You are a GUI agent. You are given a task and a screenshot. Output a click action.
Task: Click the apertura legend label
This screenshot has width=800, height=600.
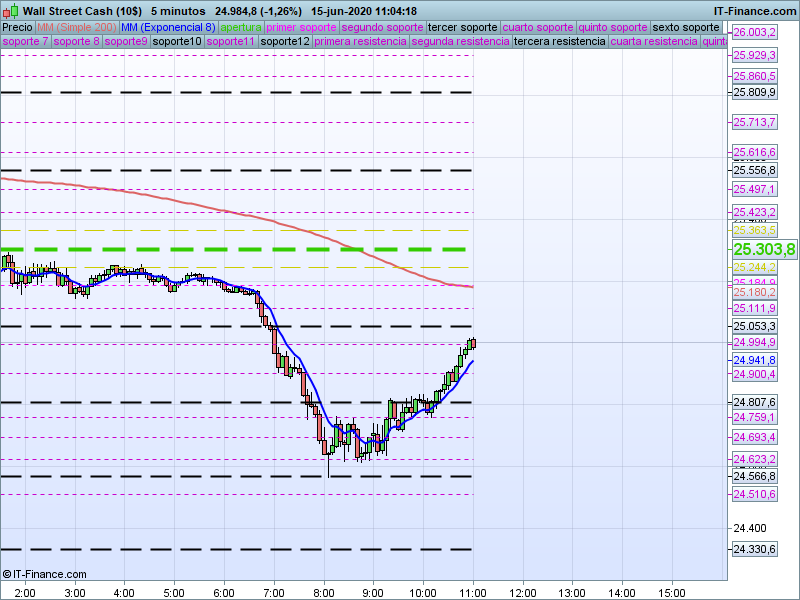(x=241, y=28)
